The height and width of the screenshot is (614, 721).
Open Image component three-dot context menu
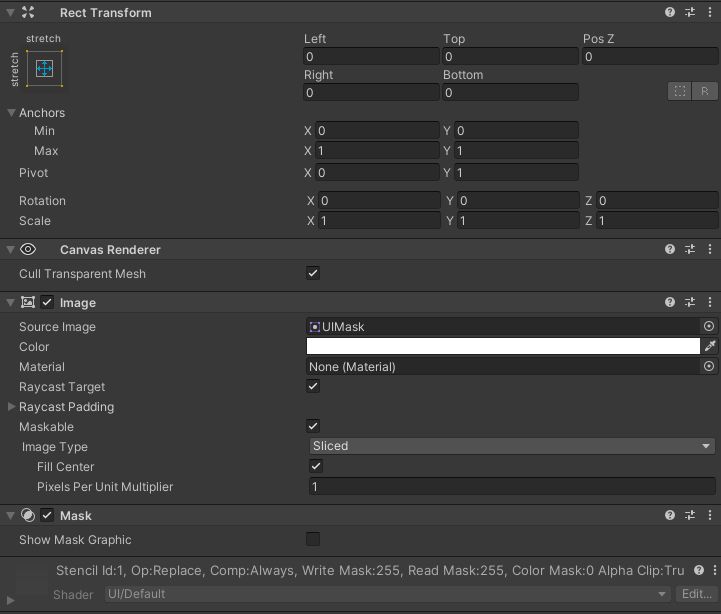[x=710, y=302]
